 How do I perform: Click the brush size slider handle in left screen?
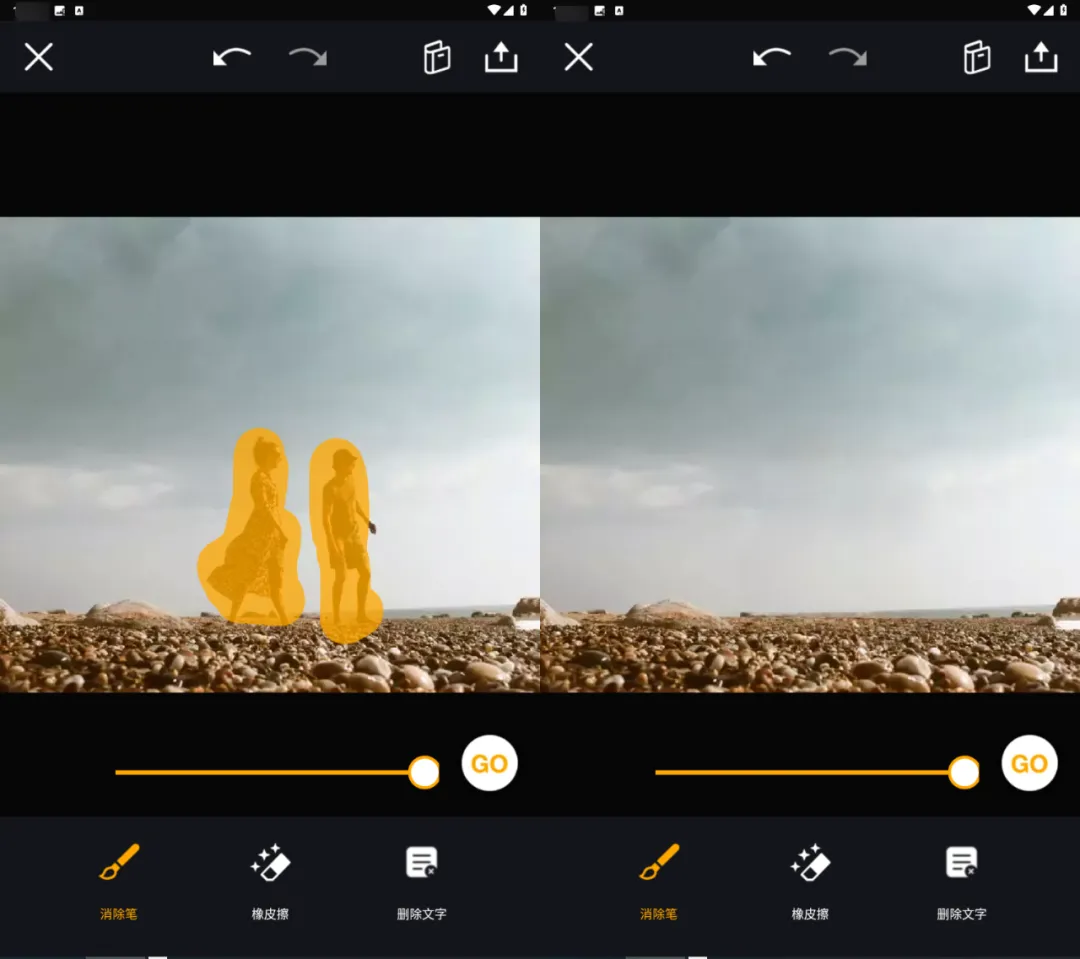(x=424, y=772)
